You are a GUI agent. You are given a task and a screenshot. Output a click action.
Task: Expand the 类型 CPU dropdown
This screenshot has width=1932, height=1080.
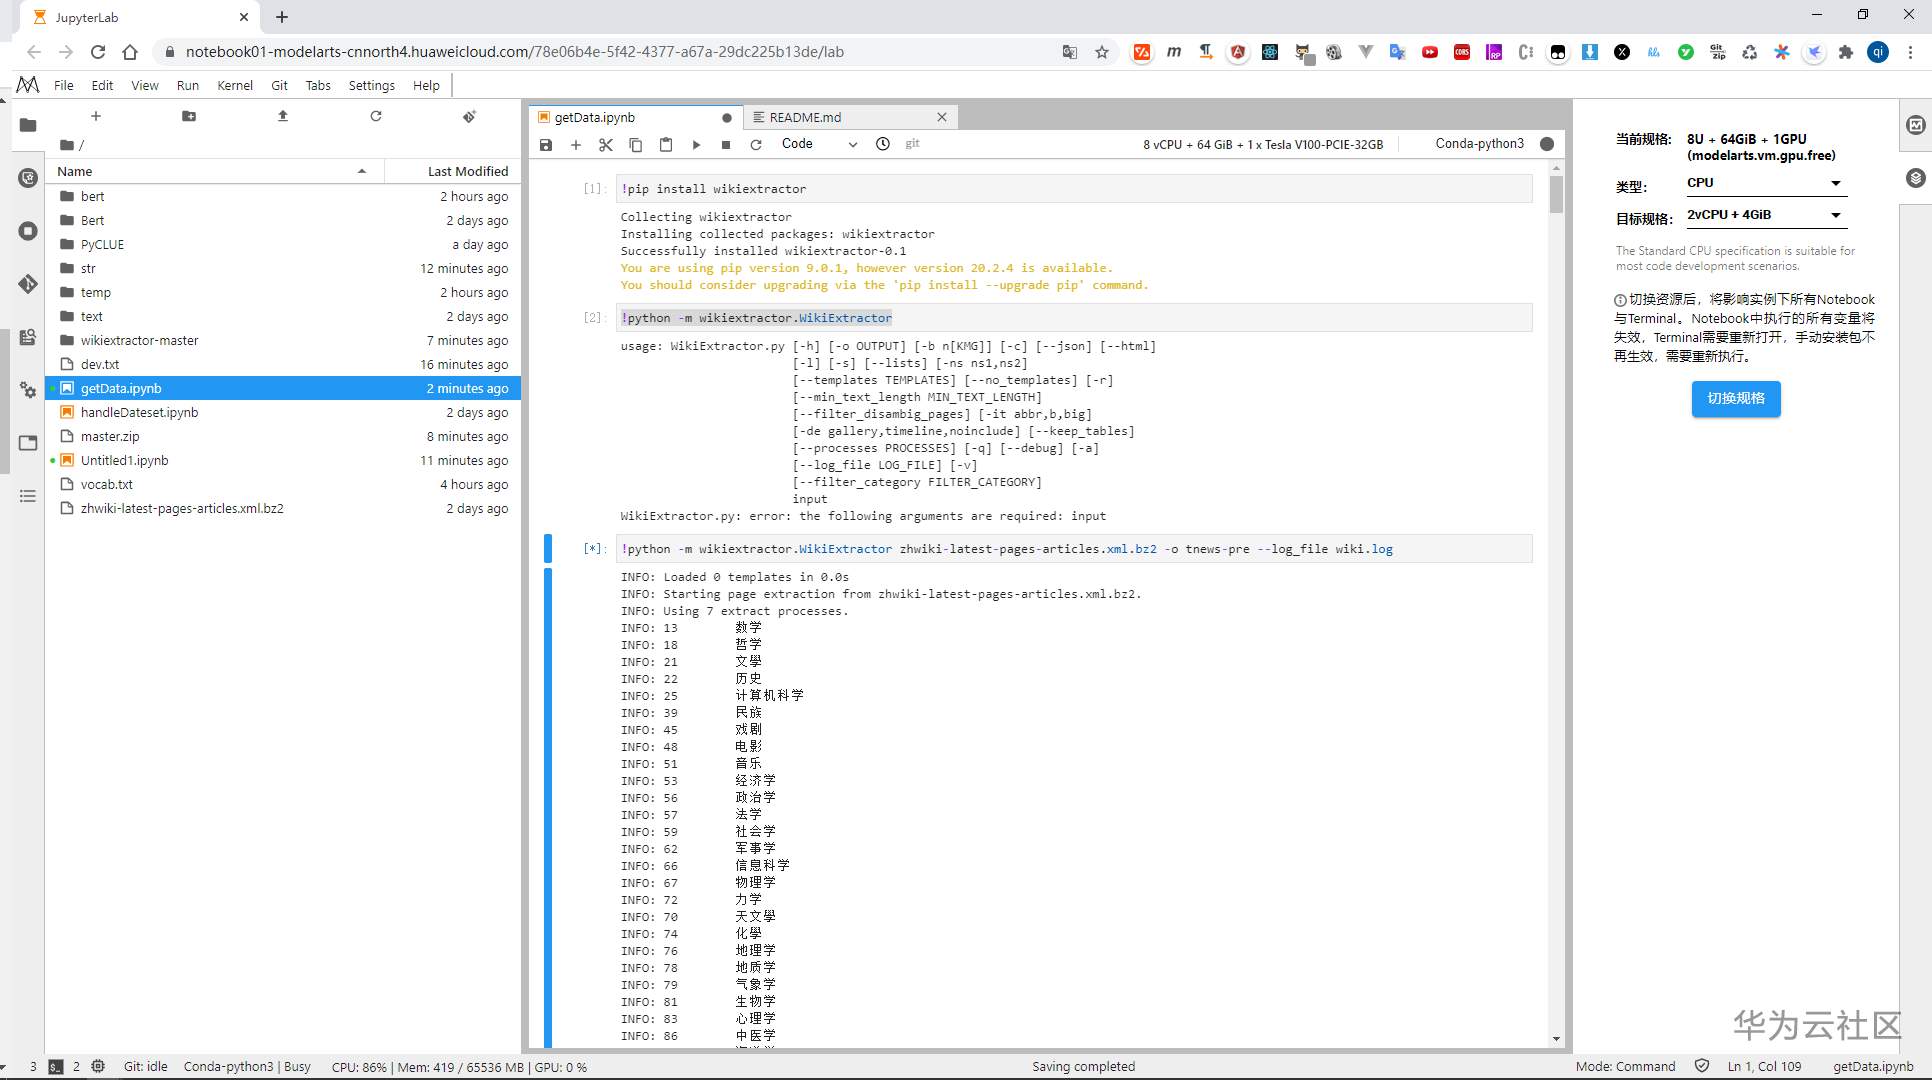[1764, 183]
